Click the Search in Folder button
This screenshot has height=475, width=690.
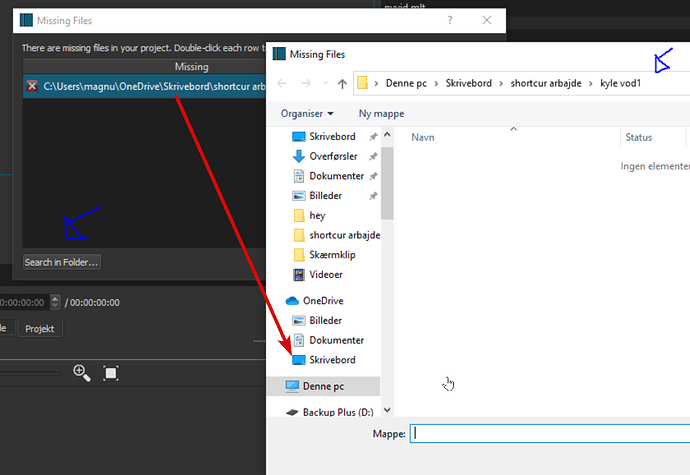click(x=62, y=262)
